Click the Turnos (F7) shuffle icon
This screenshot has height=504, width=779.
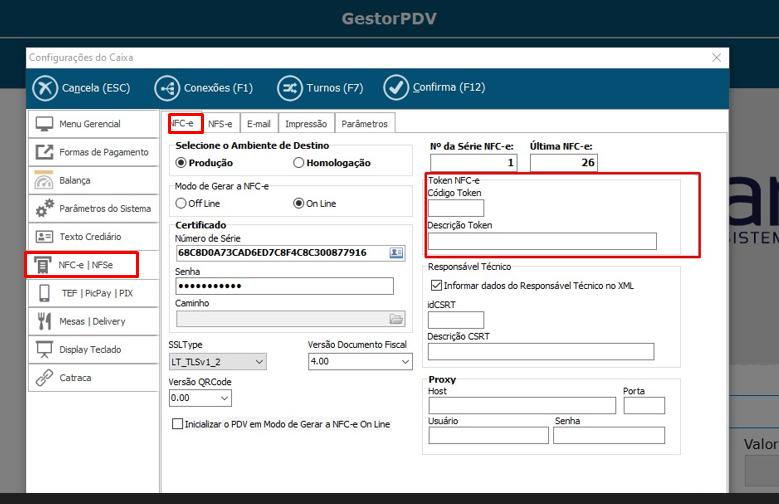(290, 88)
